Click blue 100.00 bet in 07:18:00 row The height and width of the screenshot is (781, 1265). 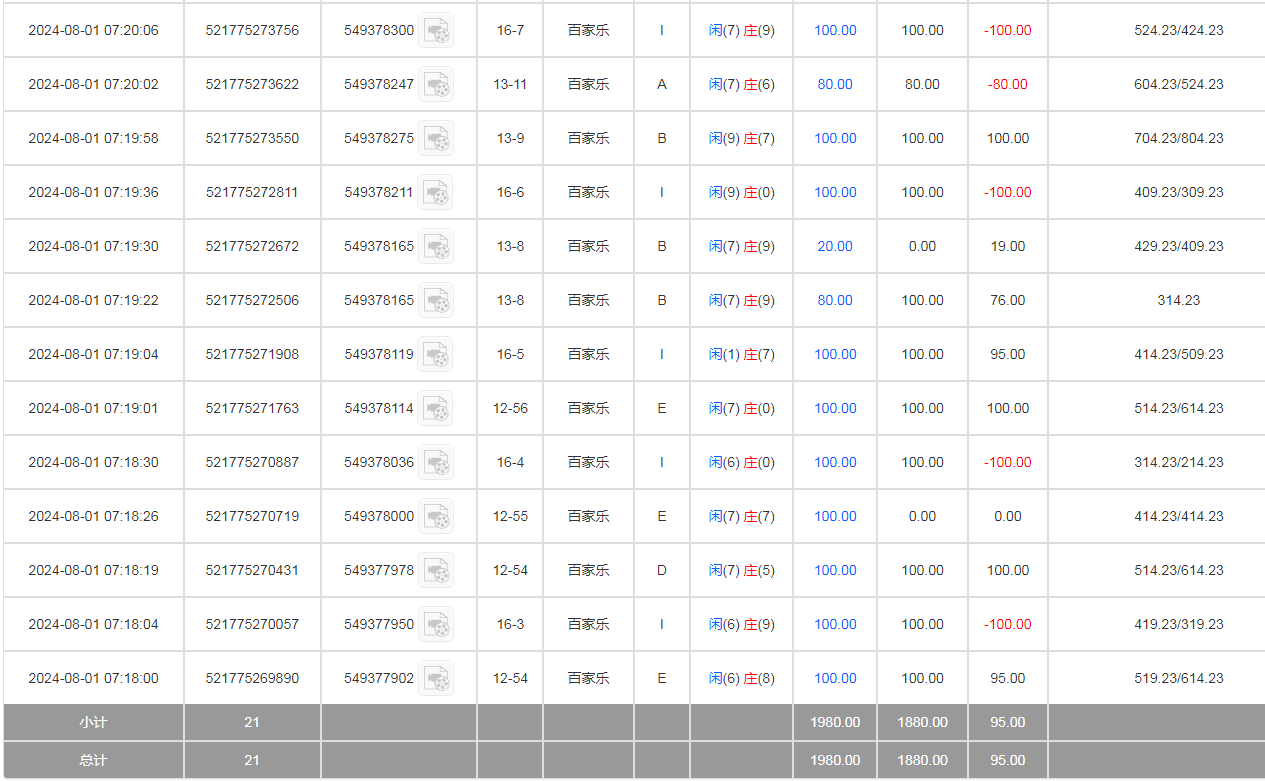[835, 679]
